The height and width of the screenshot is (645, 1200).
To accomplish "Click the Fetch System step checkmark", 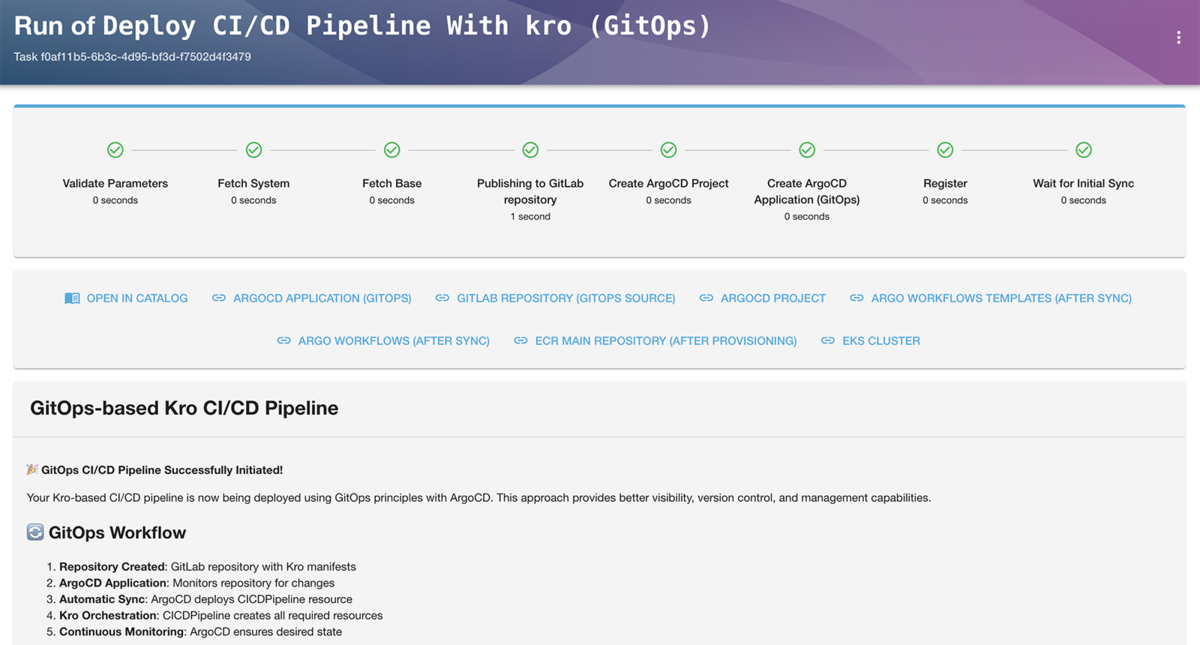I will coord(254,150).
